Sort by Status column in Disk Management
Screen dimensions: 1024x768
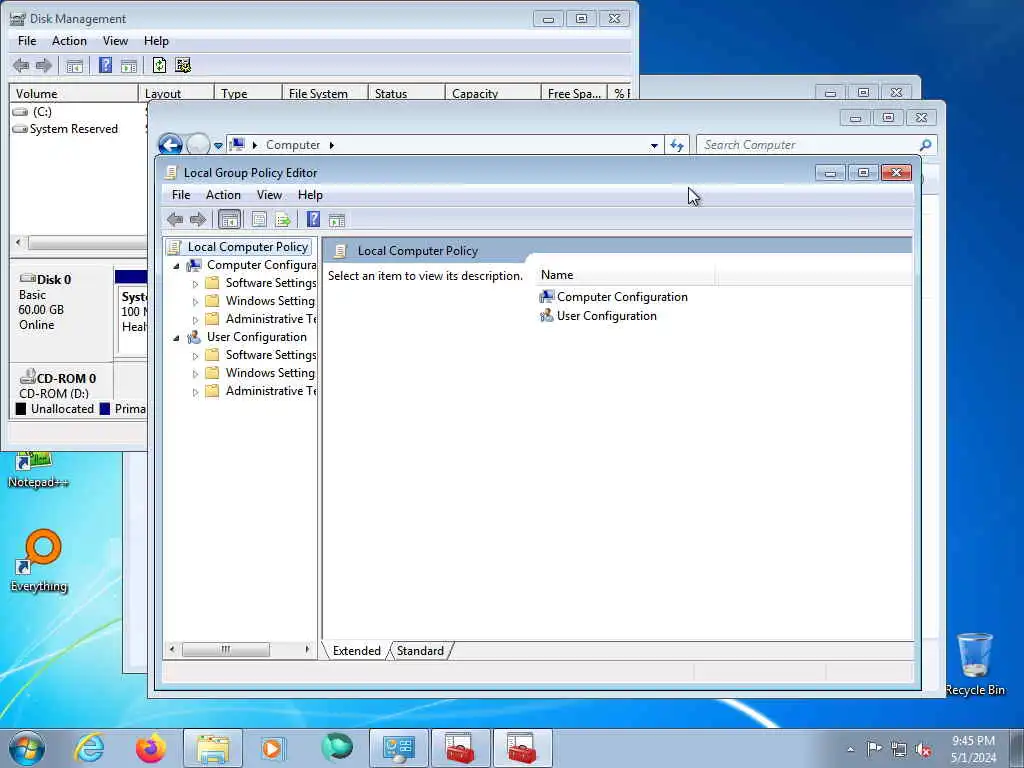point(406,93)
